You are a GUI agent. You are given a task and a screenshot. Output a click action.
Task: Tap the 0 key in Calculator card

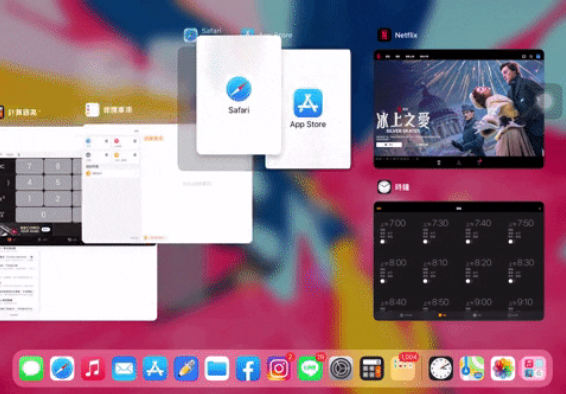[44, 215]
